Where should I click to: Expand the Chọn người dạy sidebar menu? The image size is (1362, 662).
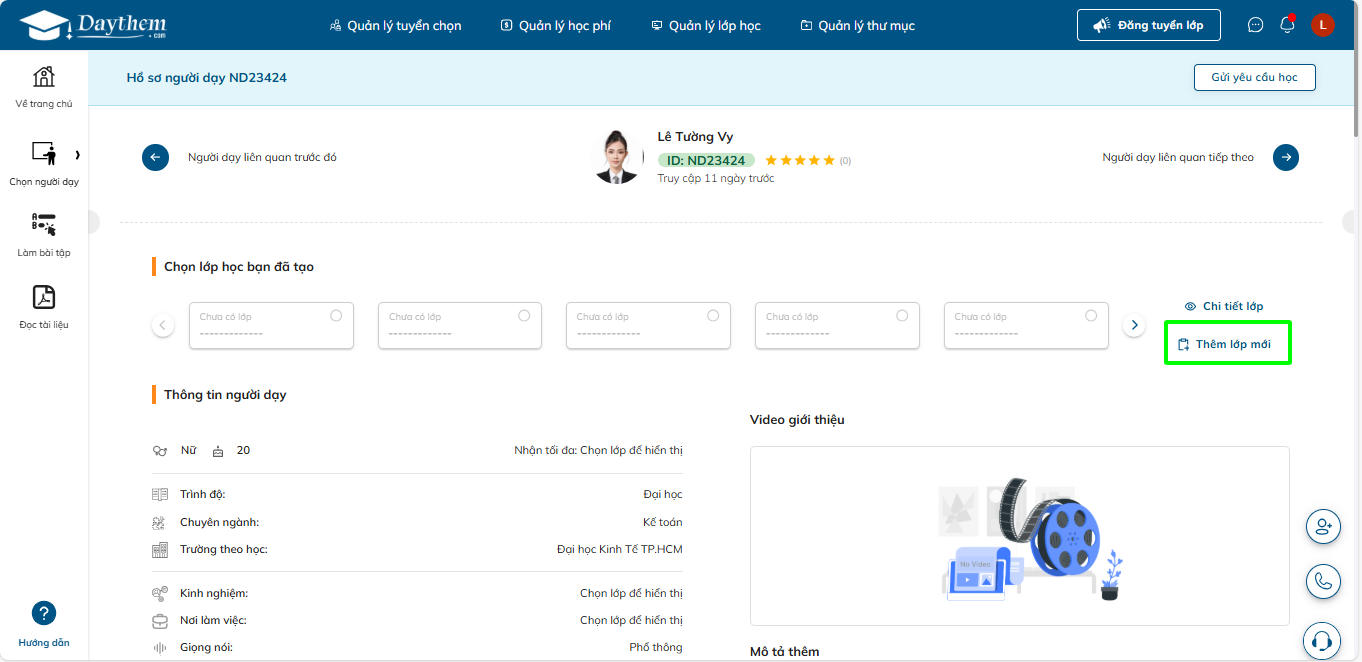coord(77,155)
